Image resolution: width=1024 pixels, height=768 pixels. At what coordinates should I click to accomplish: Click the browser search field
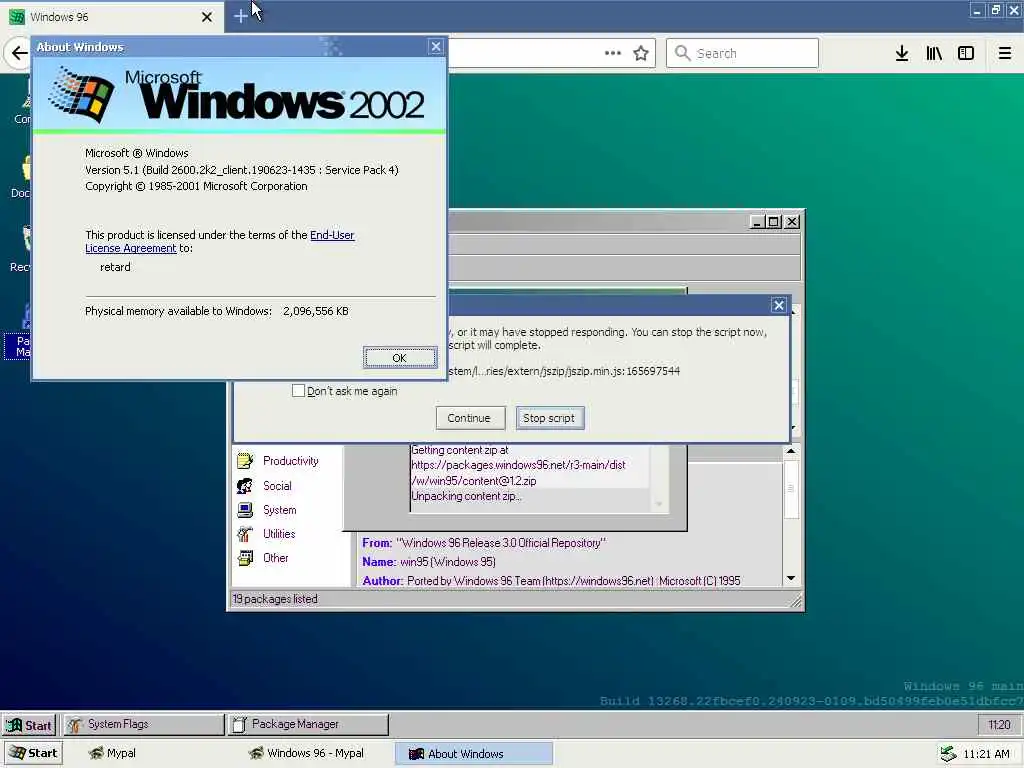[742, 53]
